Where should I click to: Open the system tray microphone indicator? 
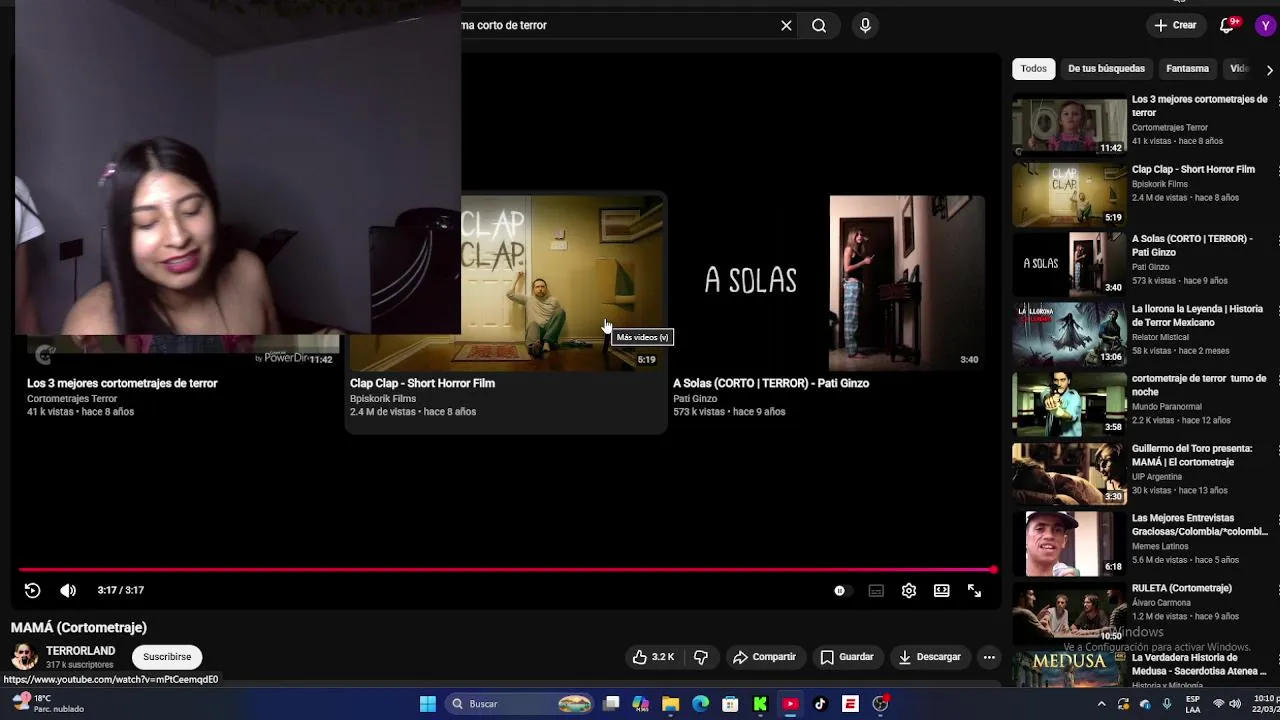coord(1166,704)
